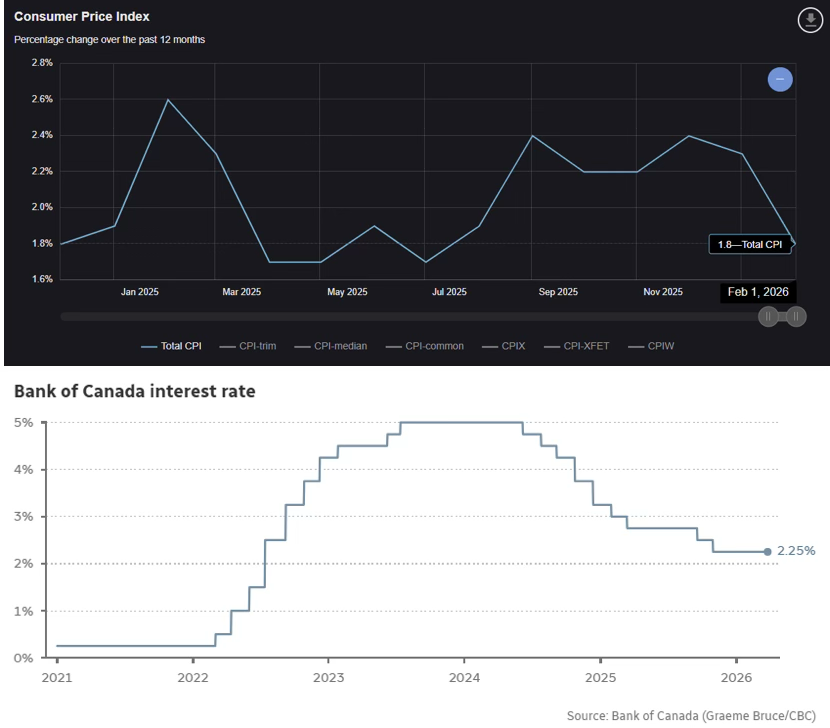Click the left range slider handle
This screenshot has height=728, width=830.
coord(768,317)
